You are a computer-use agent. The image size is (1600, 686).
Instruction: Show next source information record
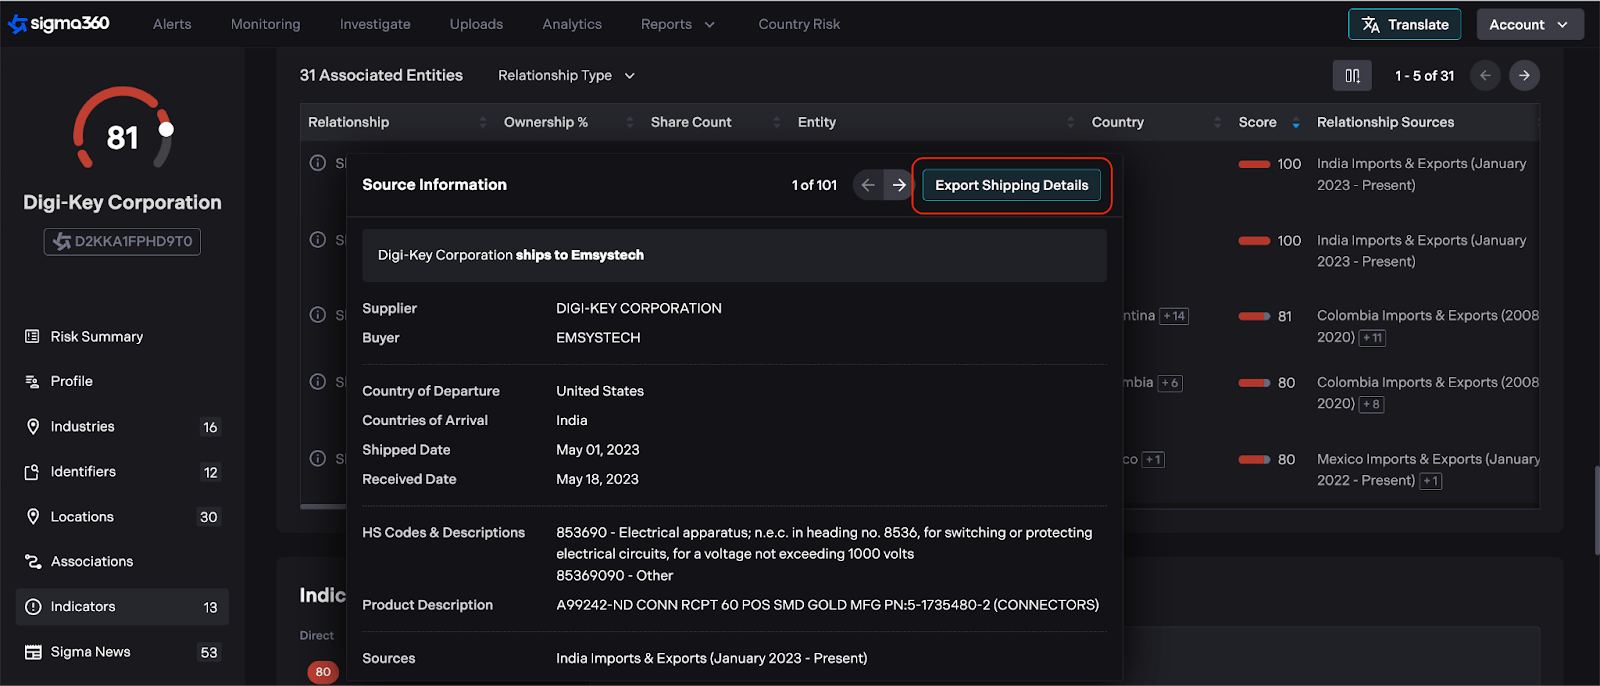[899, 185]
